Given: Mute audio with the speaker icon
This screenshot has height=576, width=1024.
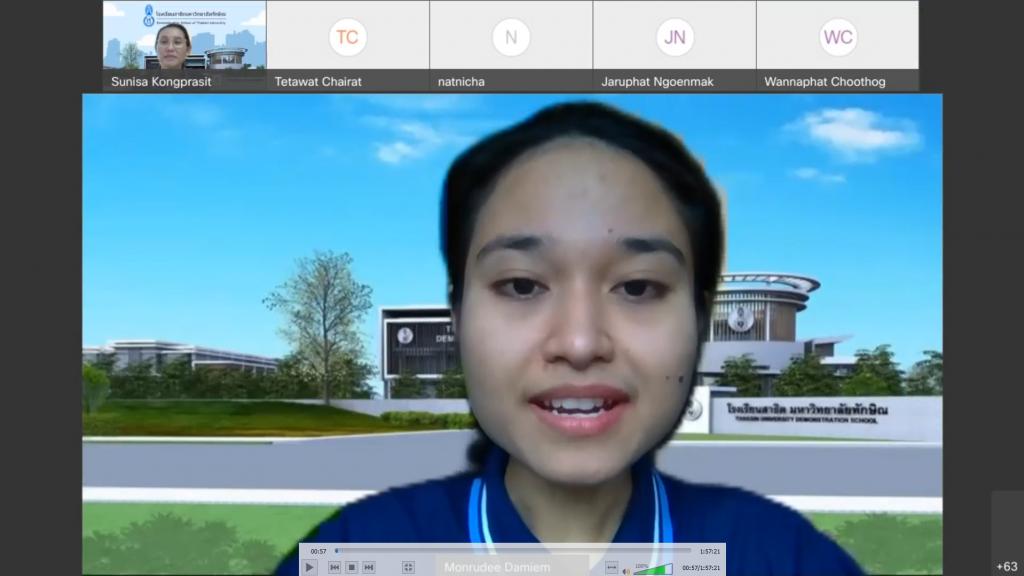Looking at the screenshot, I should click(x=626, y=570).
